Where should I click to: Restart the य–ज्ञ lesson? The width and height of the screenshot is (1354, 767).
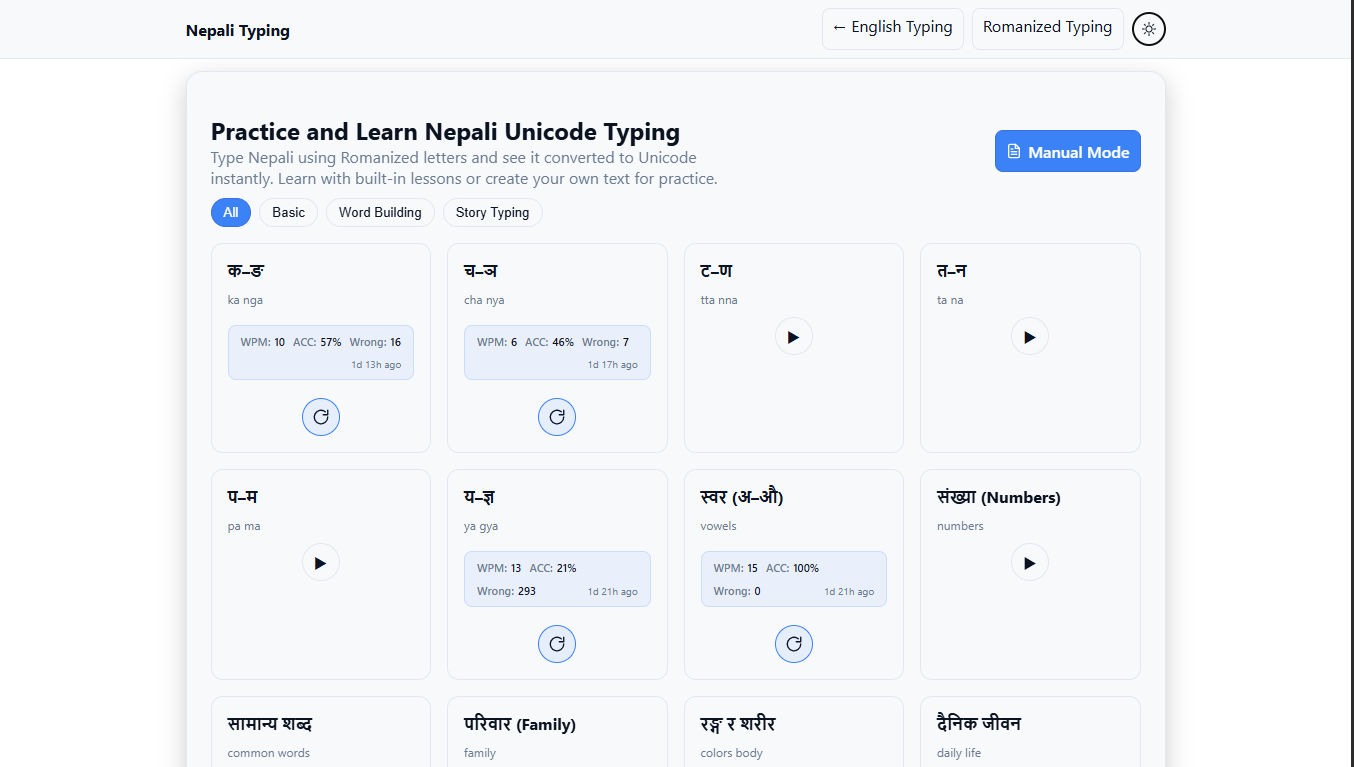[x=557, y=643]
